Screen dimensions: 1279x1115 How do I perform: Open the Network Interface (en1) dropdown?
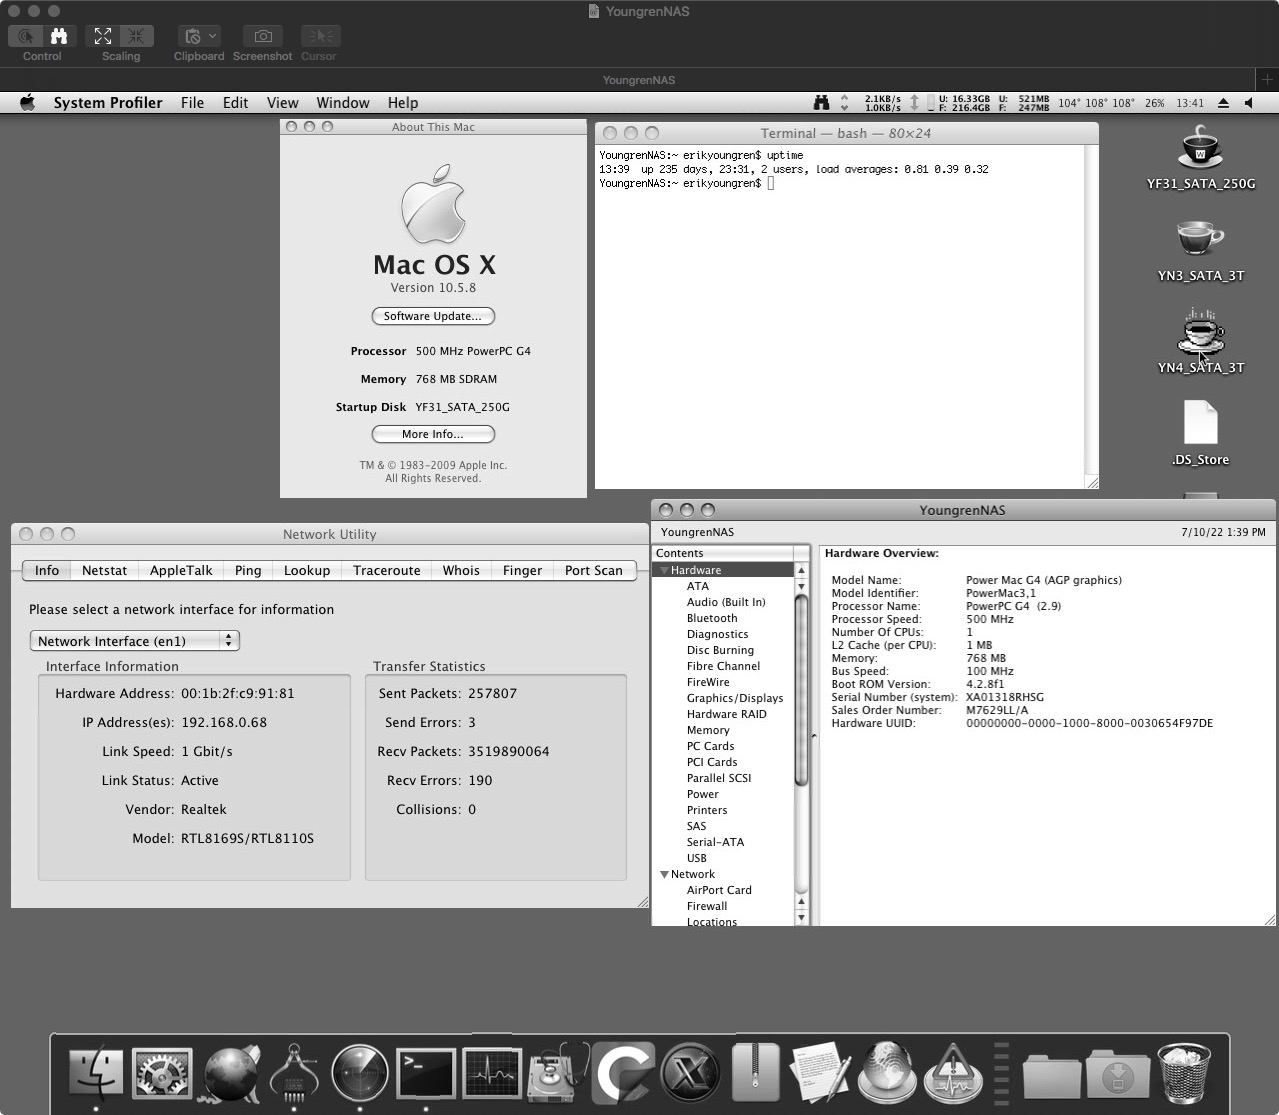(135, 641)
